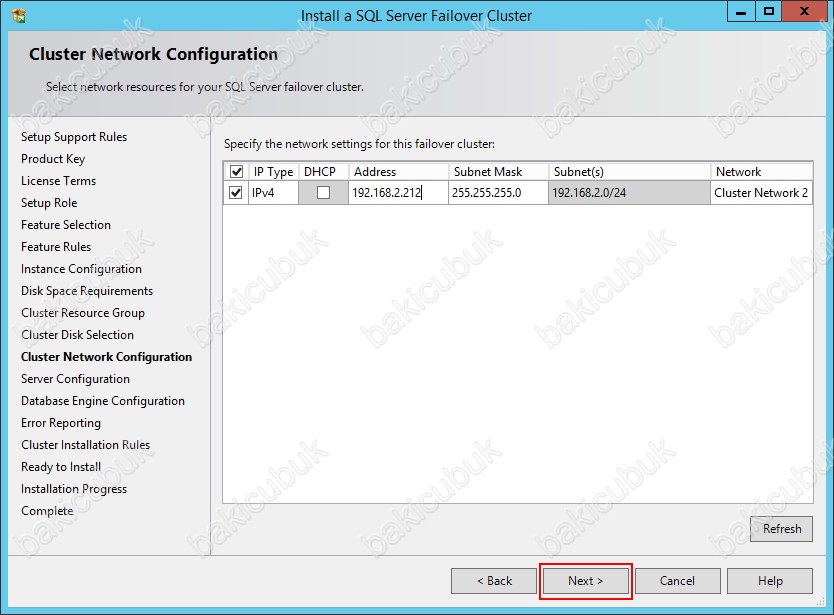Cancel the failover cluster setup
Viewport: 834px width, 615px height.
click(678, 581)
